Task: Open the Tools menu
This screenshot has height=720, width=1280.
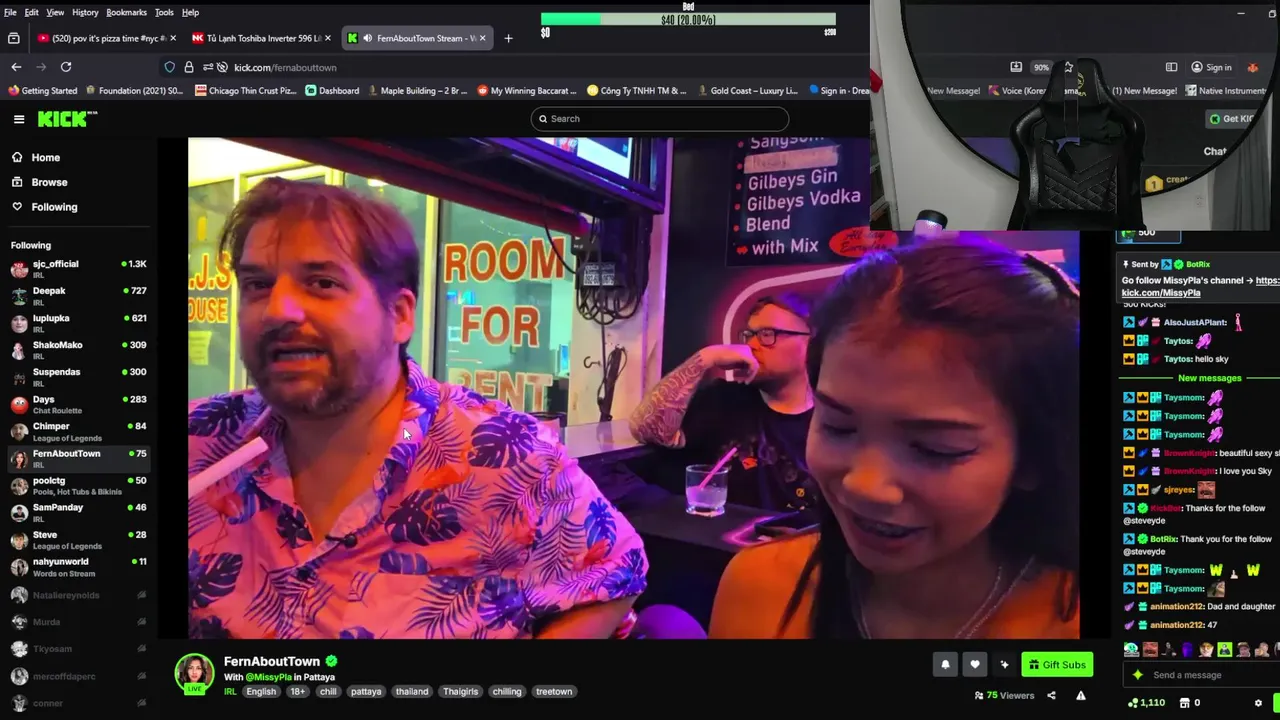Action: (164, 12)
